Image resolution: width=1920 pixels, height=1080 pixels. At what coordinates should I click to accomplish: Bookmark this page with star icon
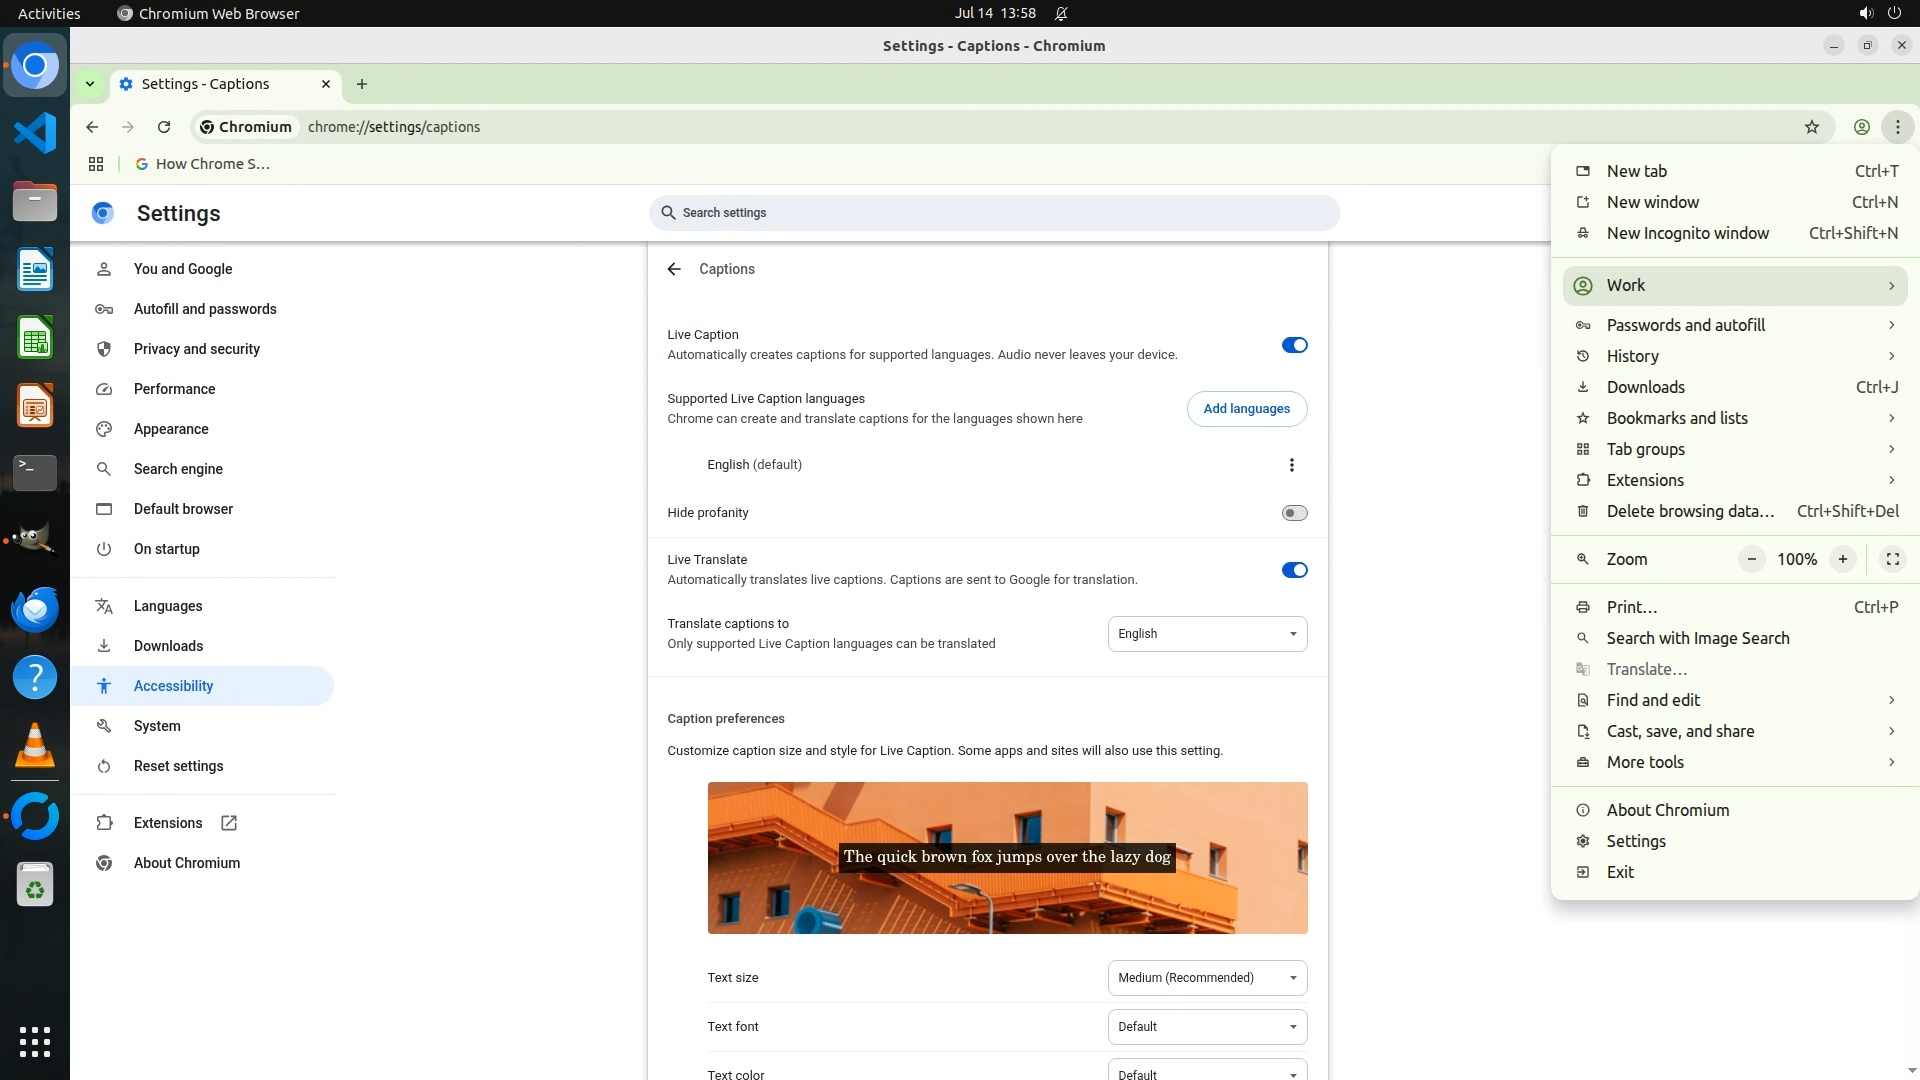[x=1811, y=127]
